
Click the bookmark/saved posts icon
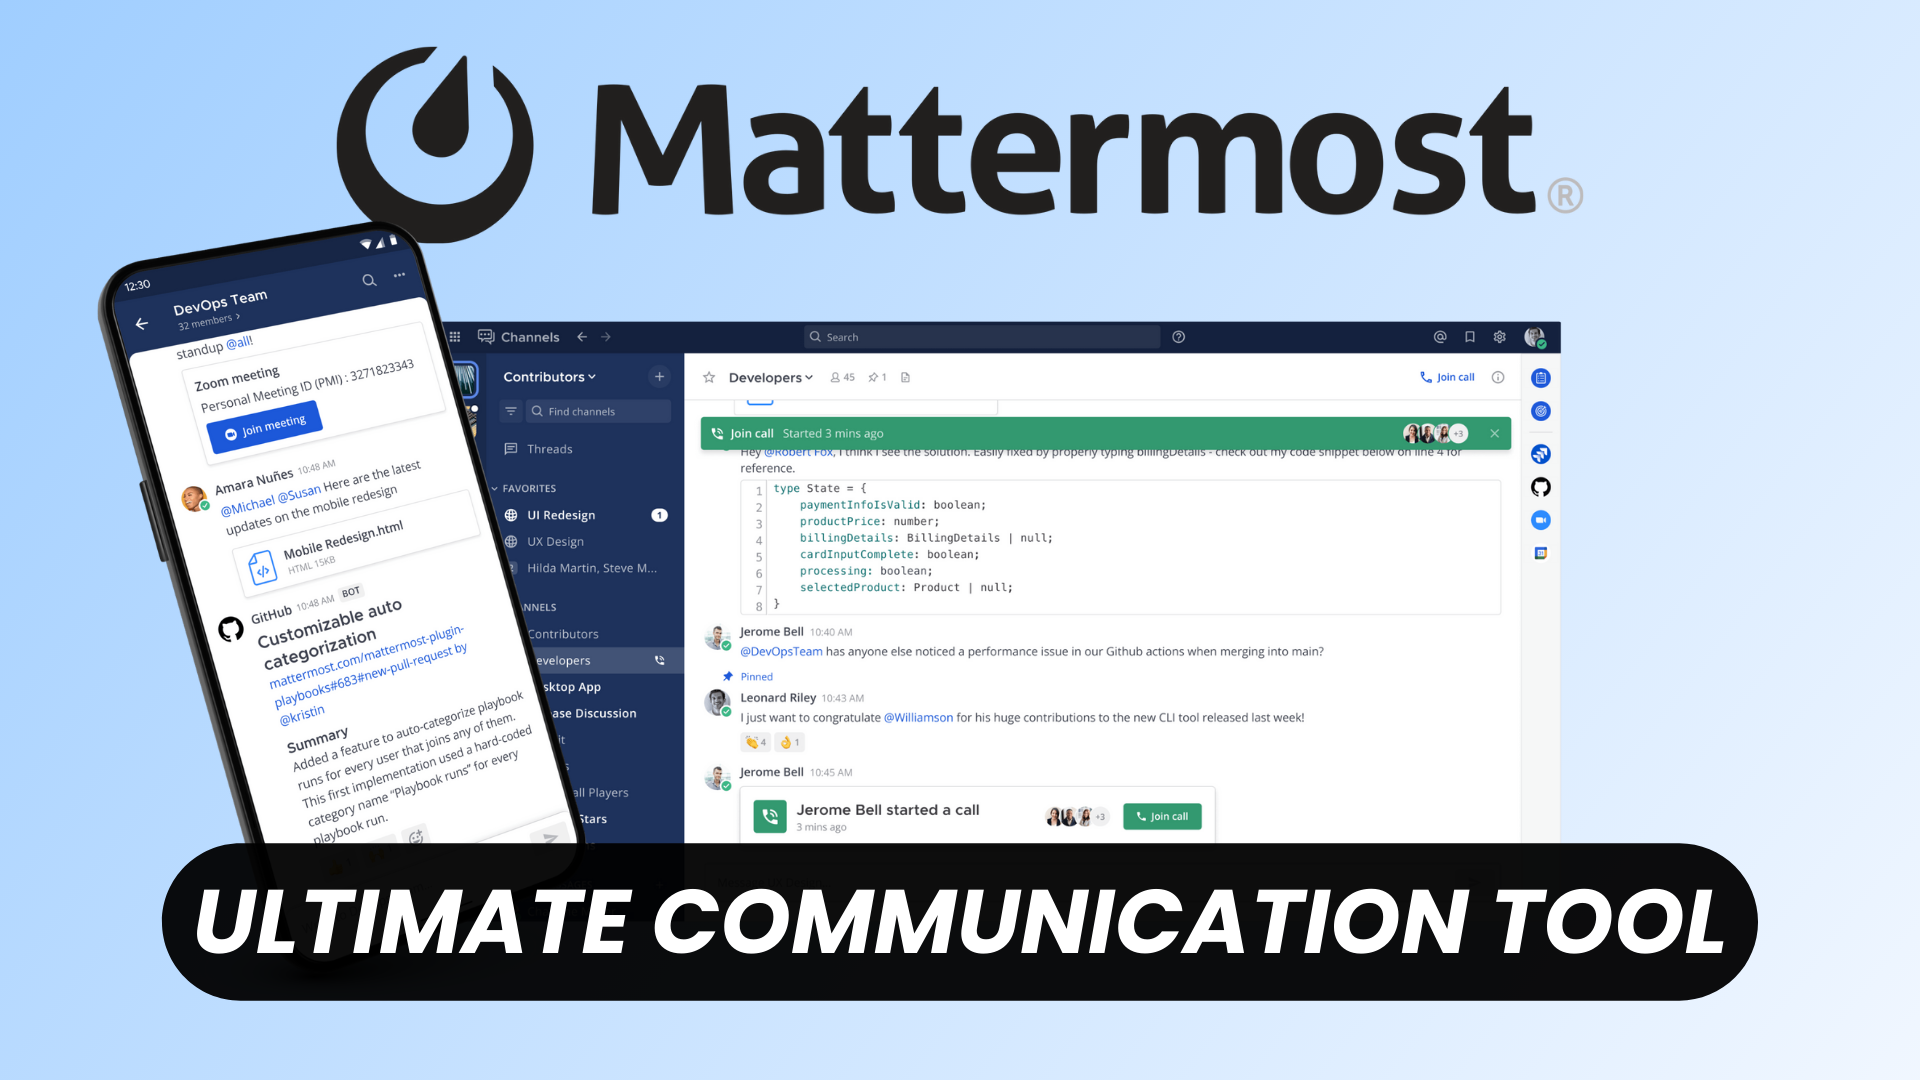click(x=1469, y=338)
